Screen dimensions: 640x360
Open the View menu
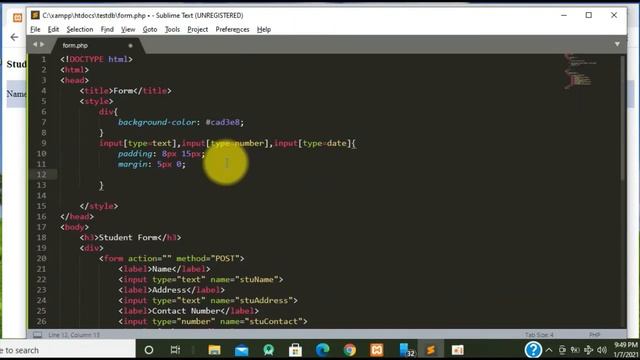click(x=128, y=29)
